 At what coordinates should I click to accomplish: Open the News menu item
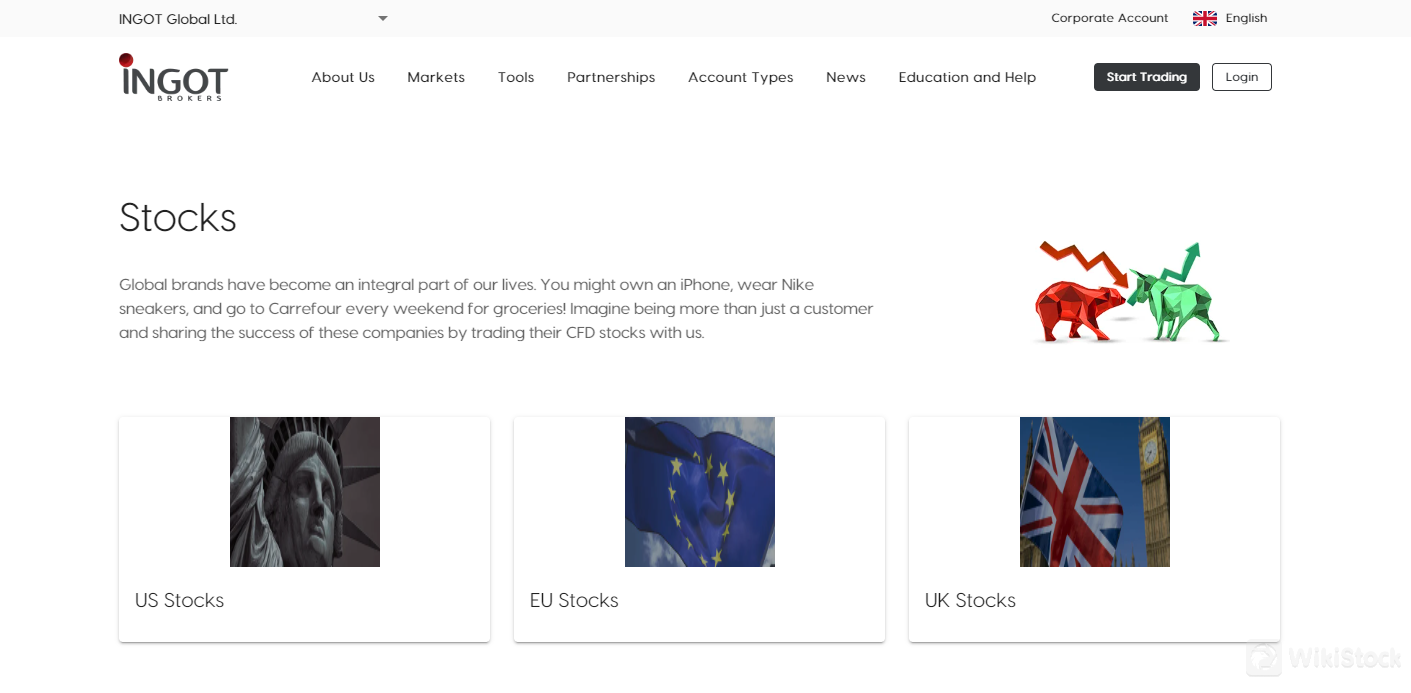click(x=846, y=77)
